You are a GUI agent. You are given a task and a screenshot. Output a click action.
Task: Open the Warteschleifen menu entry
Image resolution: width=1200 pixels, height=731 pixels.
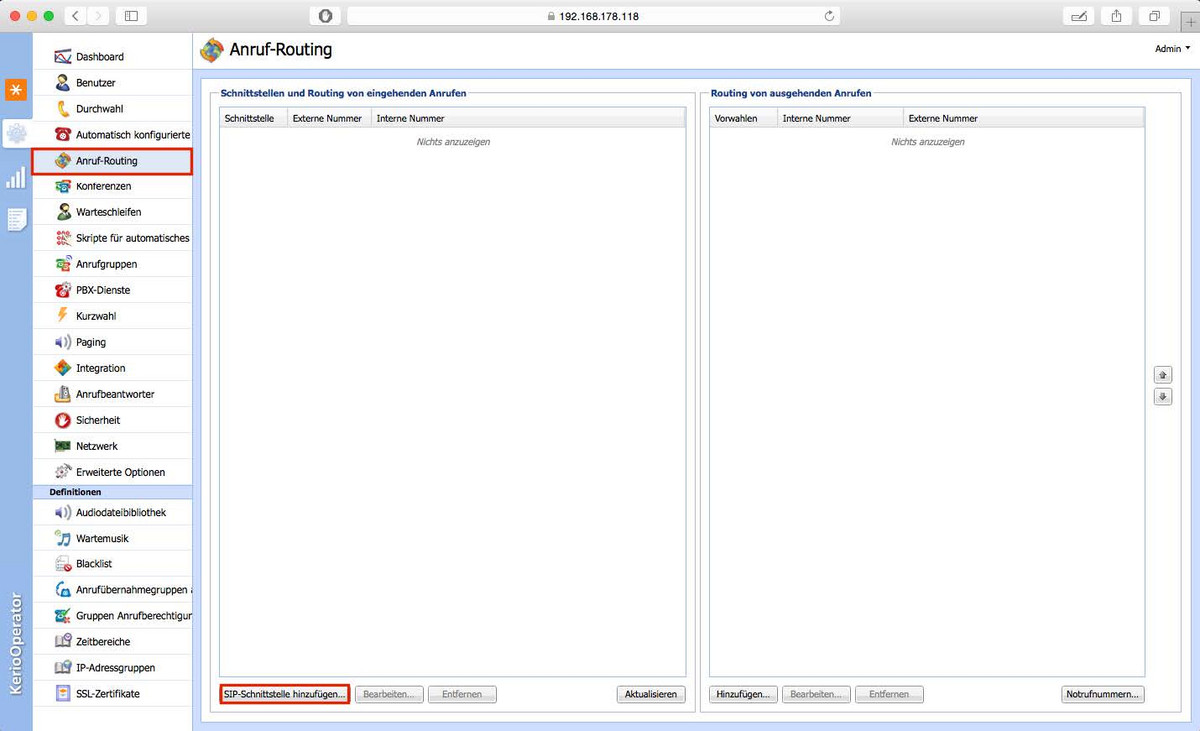point(108,212)
